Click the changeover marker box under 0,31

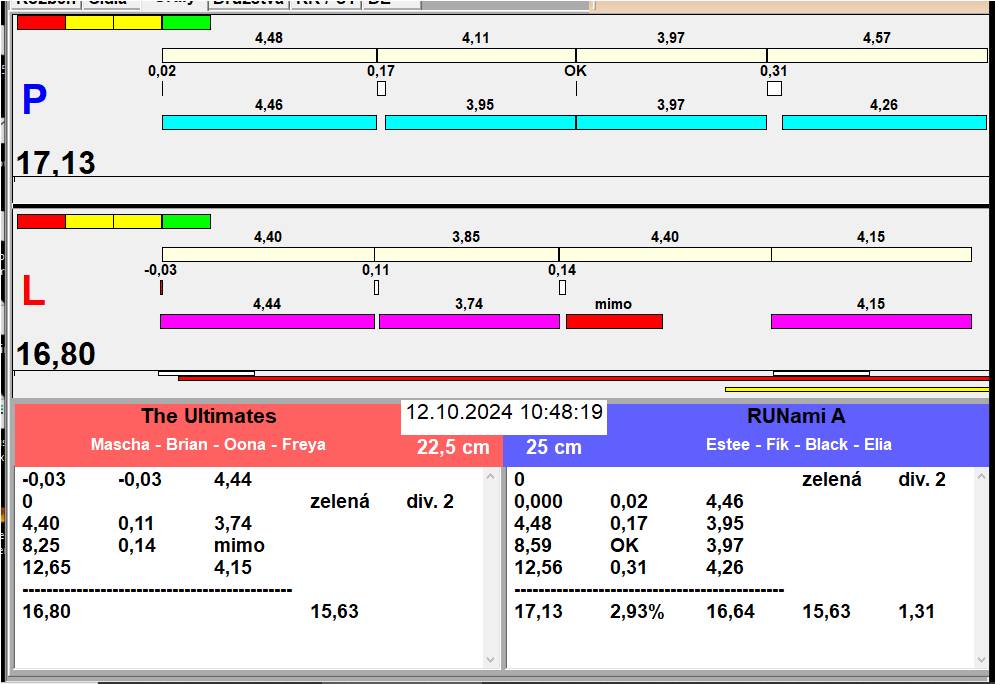[x=774, y=89]
